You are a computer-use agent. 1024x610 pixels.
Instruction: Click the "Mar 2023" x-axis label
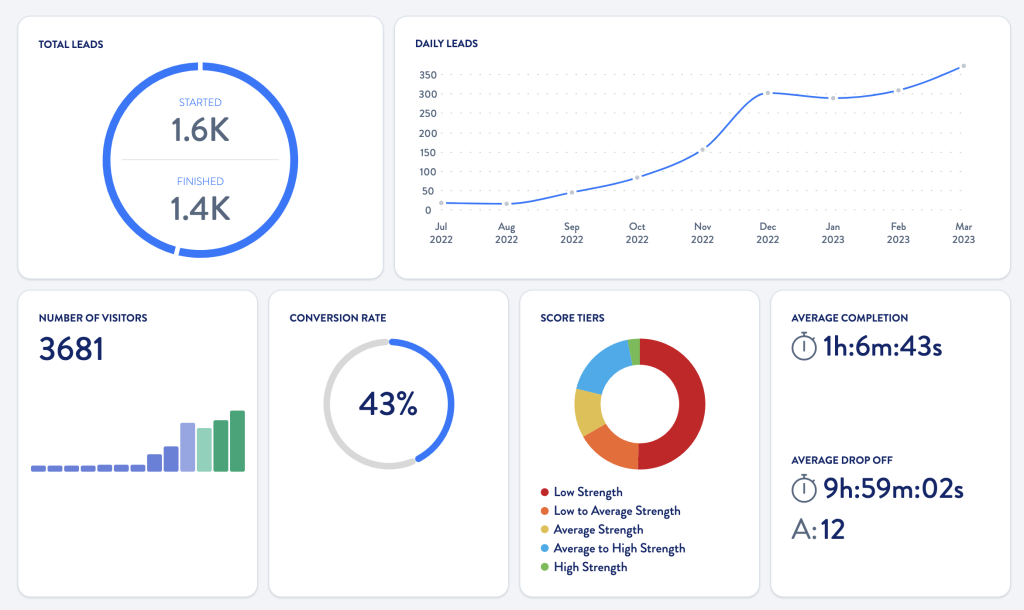point(964,233)
